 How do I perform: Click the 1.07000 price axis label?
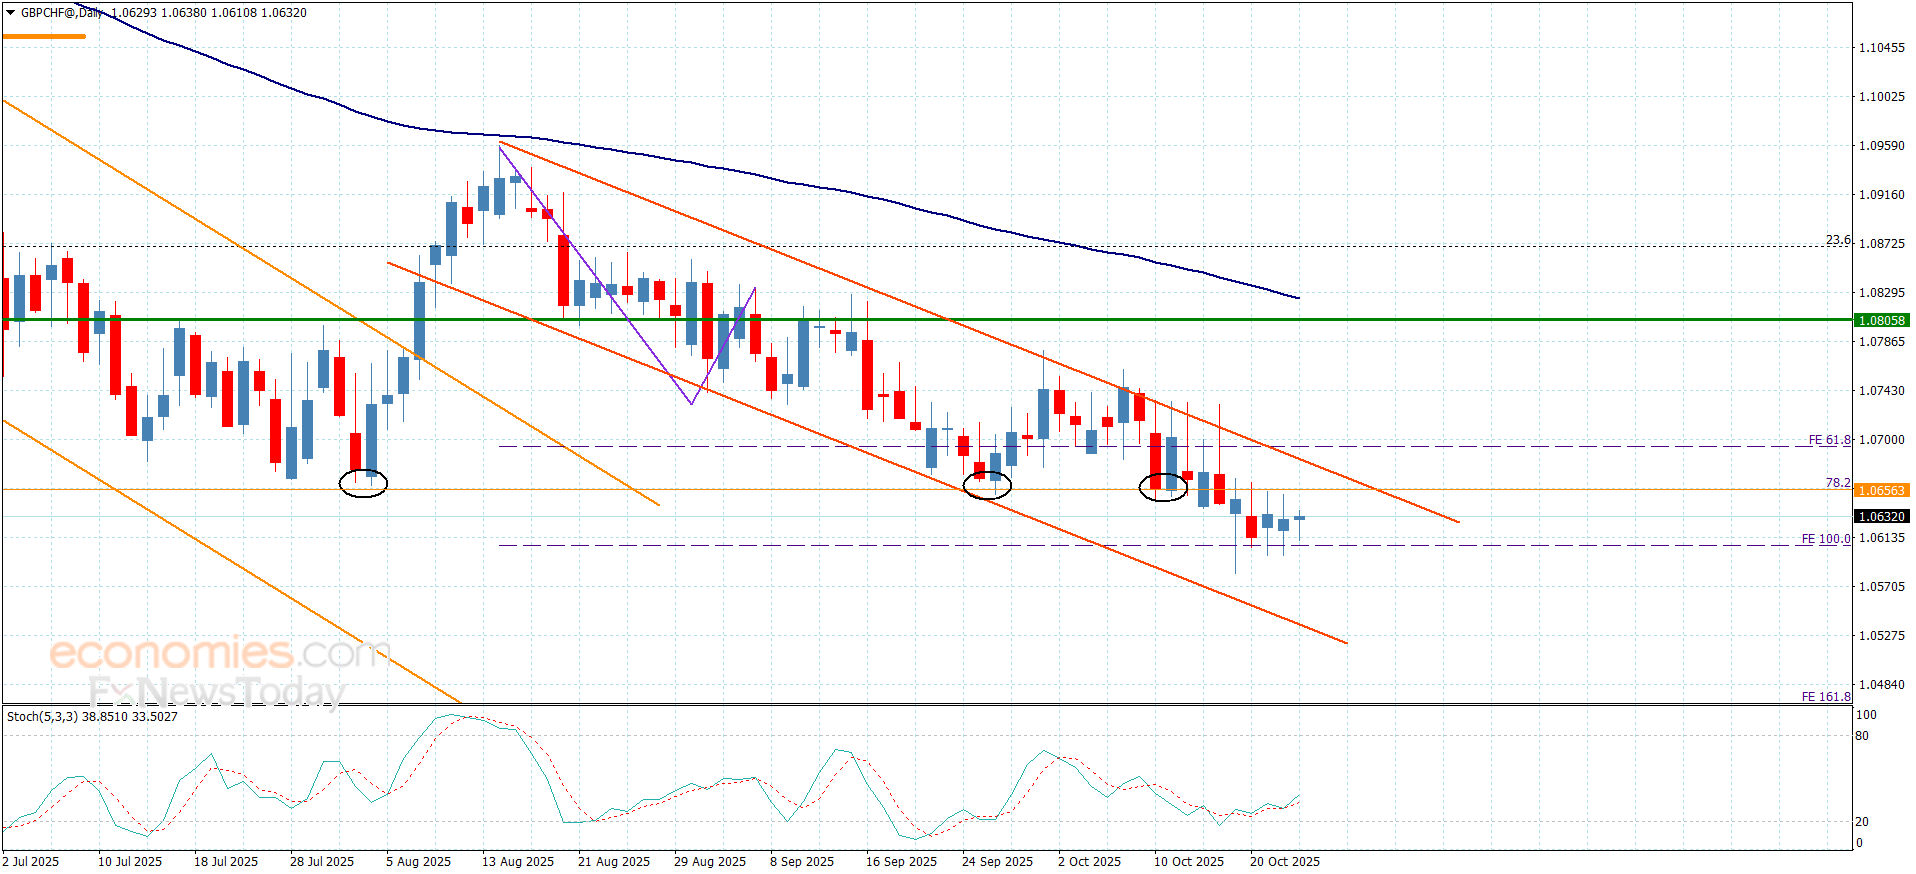1882,440
